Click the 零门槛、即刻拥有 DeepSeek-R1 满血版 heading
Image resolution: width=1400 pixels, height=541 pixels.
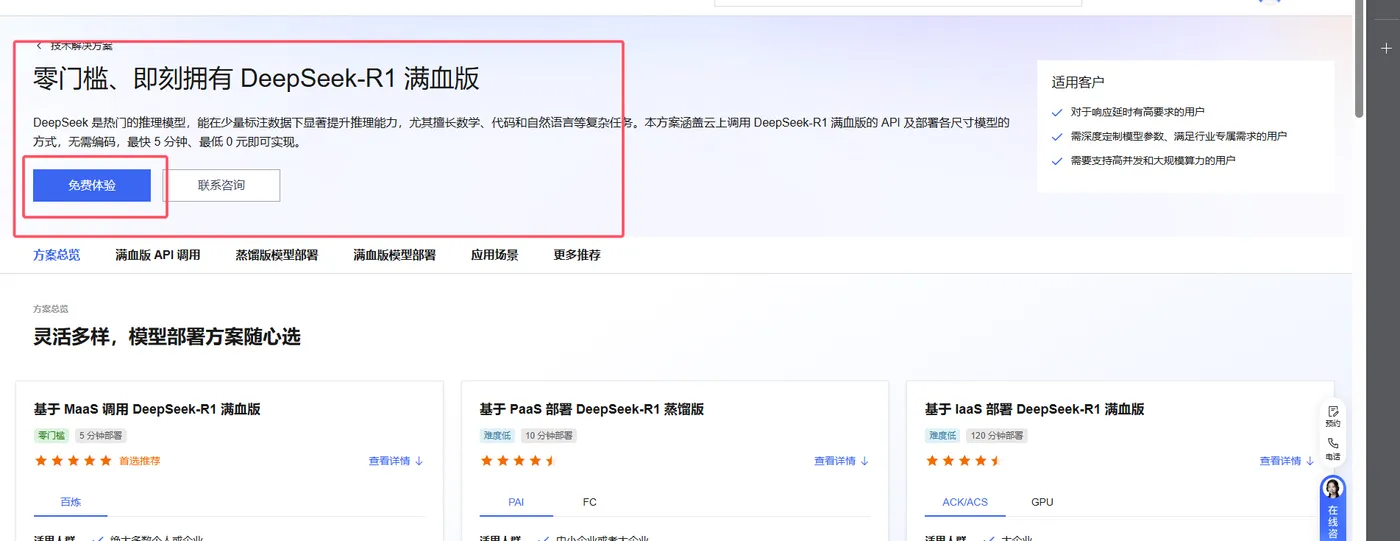pyautogui.click(x=257, y=79)
